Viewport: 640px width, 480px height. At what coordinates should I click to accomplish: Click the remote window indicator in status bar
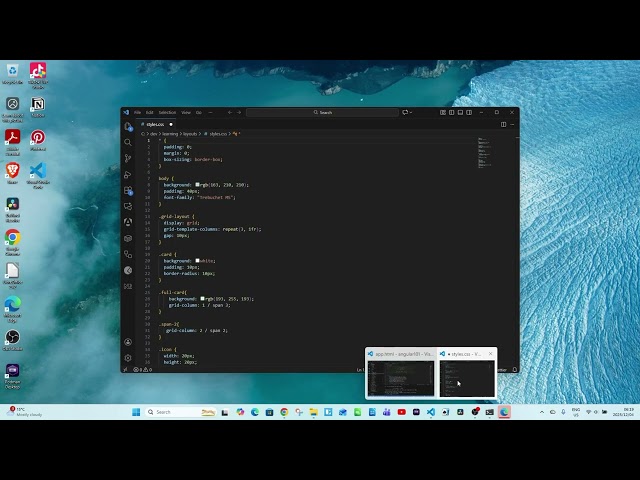125,370
